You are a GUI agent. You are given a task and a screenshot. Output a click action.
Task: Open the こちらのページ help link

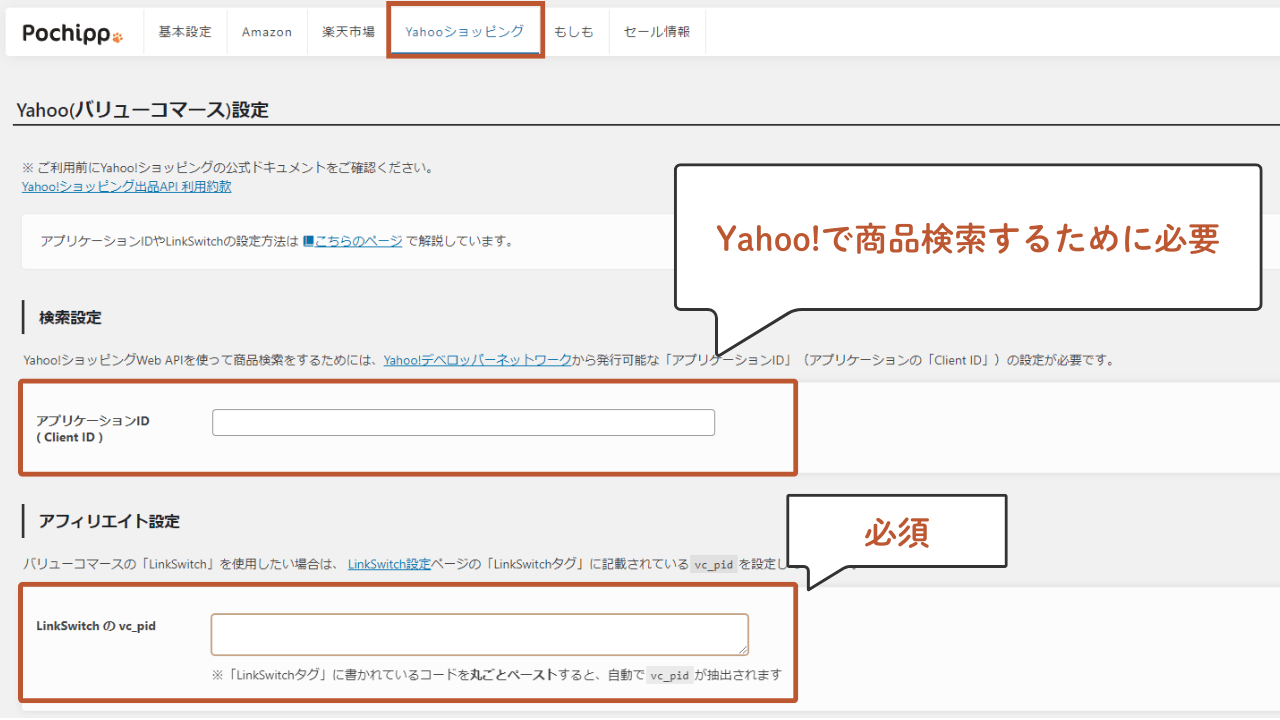358,241
